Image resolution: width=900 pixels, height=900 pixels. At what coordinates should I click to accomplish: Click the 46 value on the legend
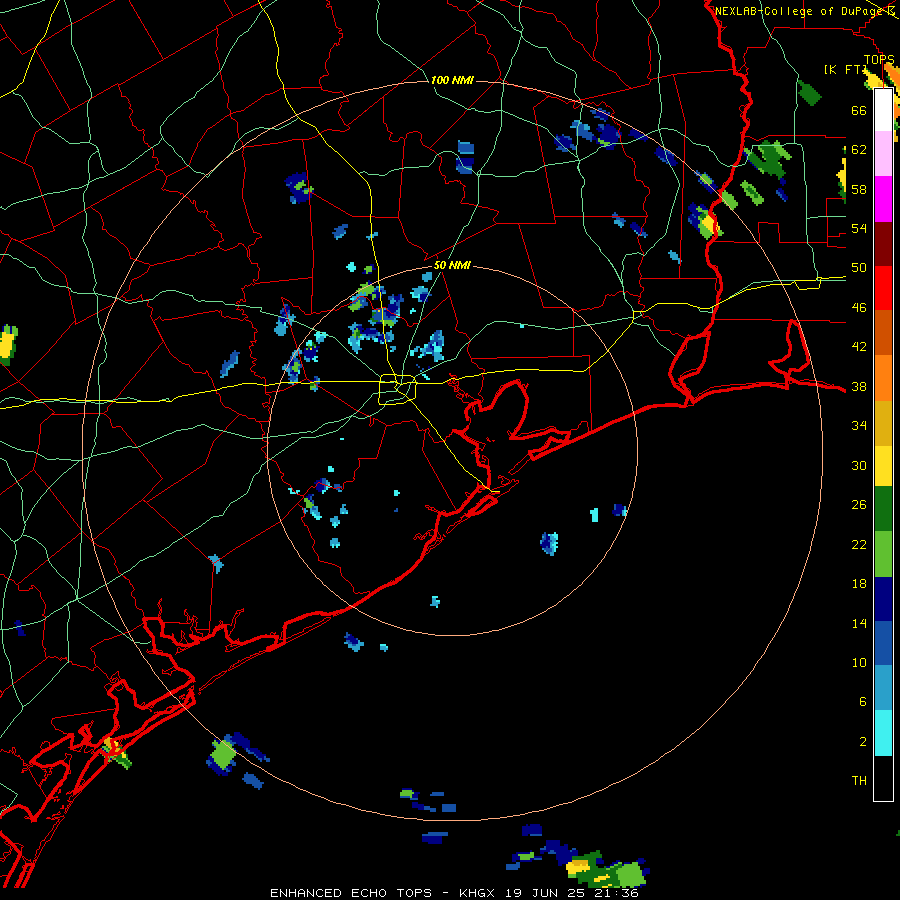coord(859,308)
